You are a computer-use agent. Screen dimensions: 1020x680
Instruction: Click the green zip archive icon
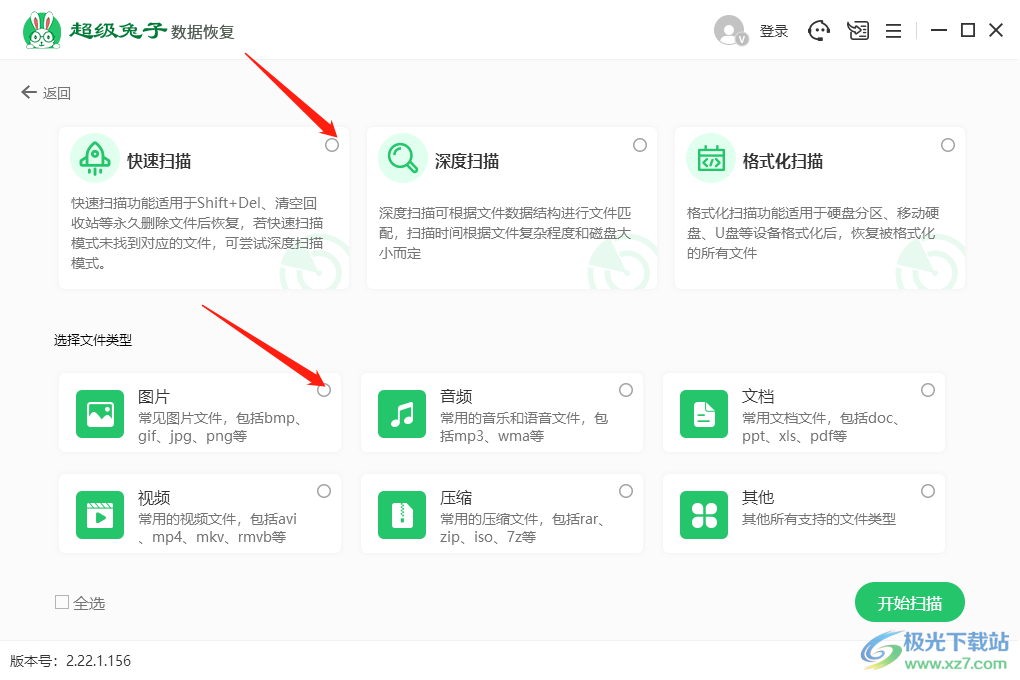point(402,515)
